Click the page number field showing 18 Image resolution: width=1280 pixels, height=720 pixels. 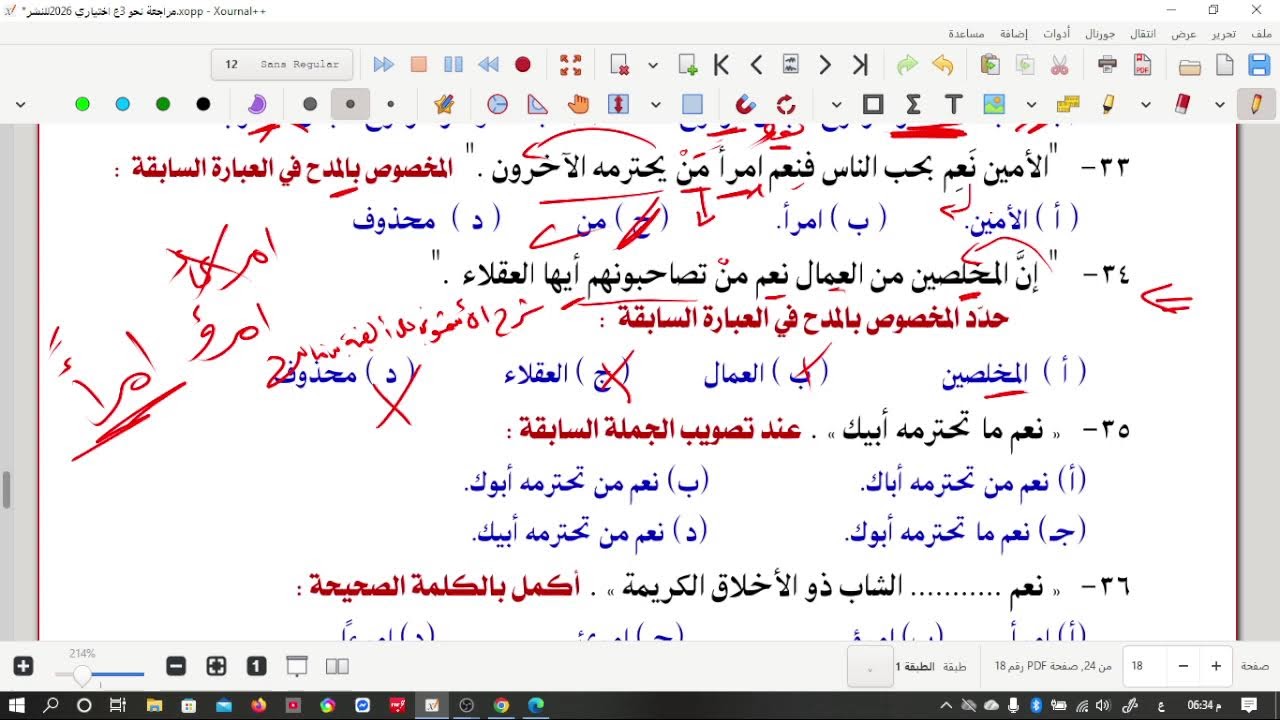pyautogui.click(x=1146, y=666)
